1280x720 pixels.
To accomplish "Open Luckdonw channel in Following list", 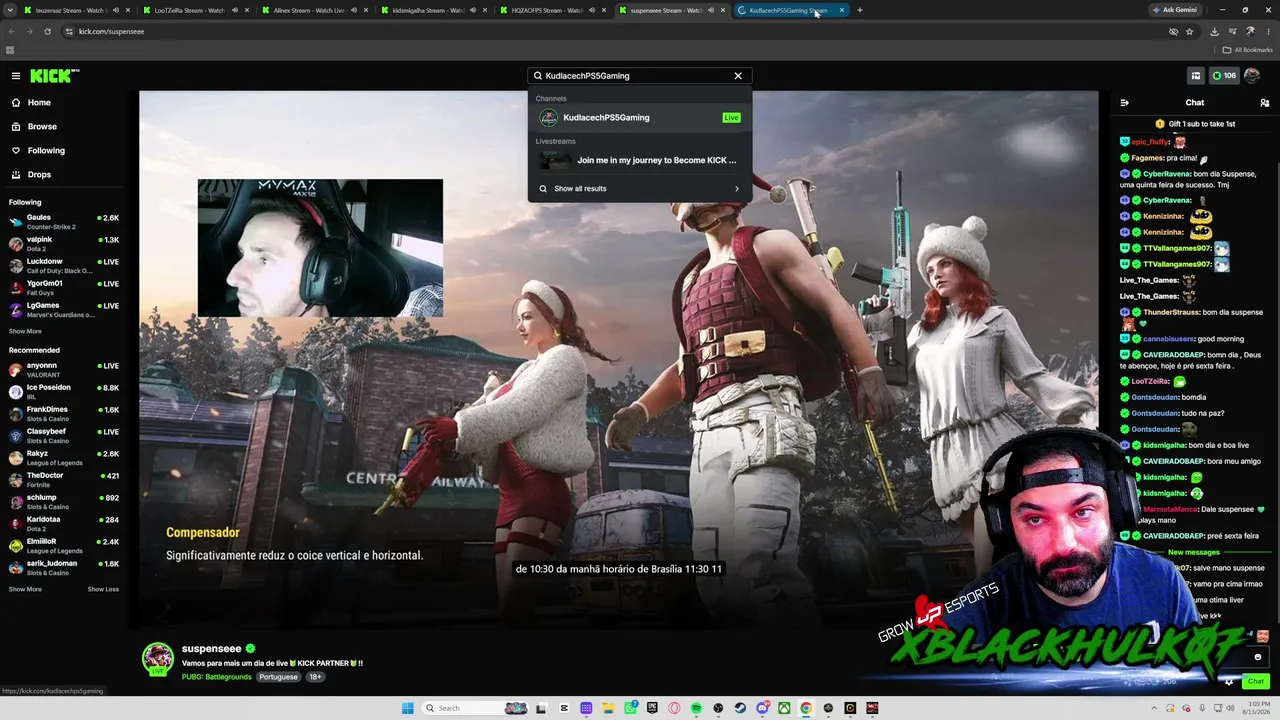I will click(64, 266).
